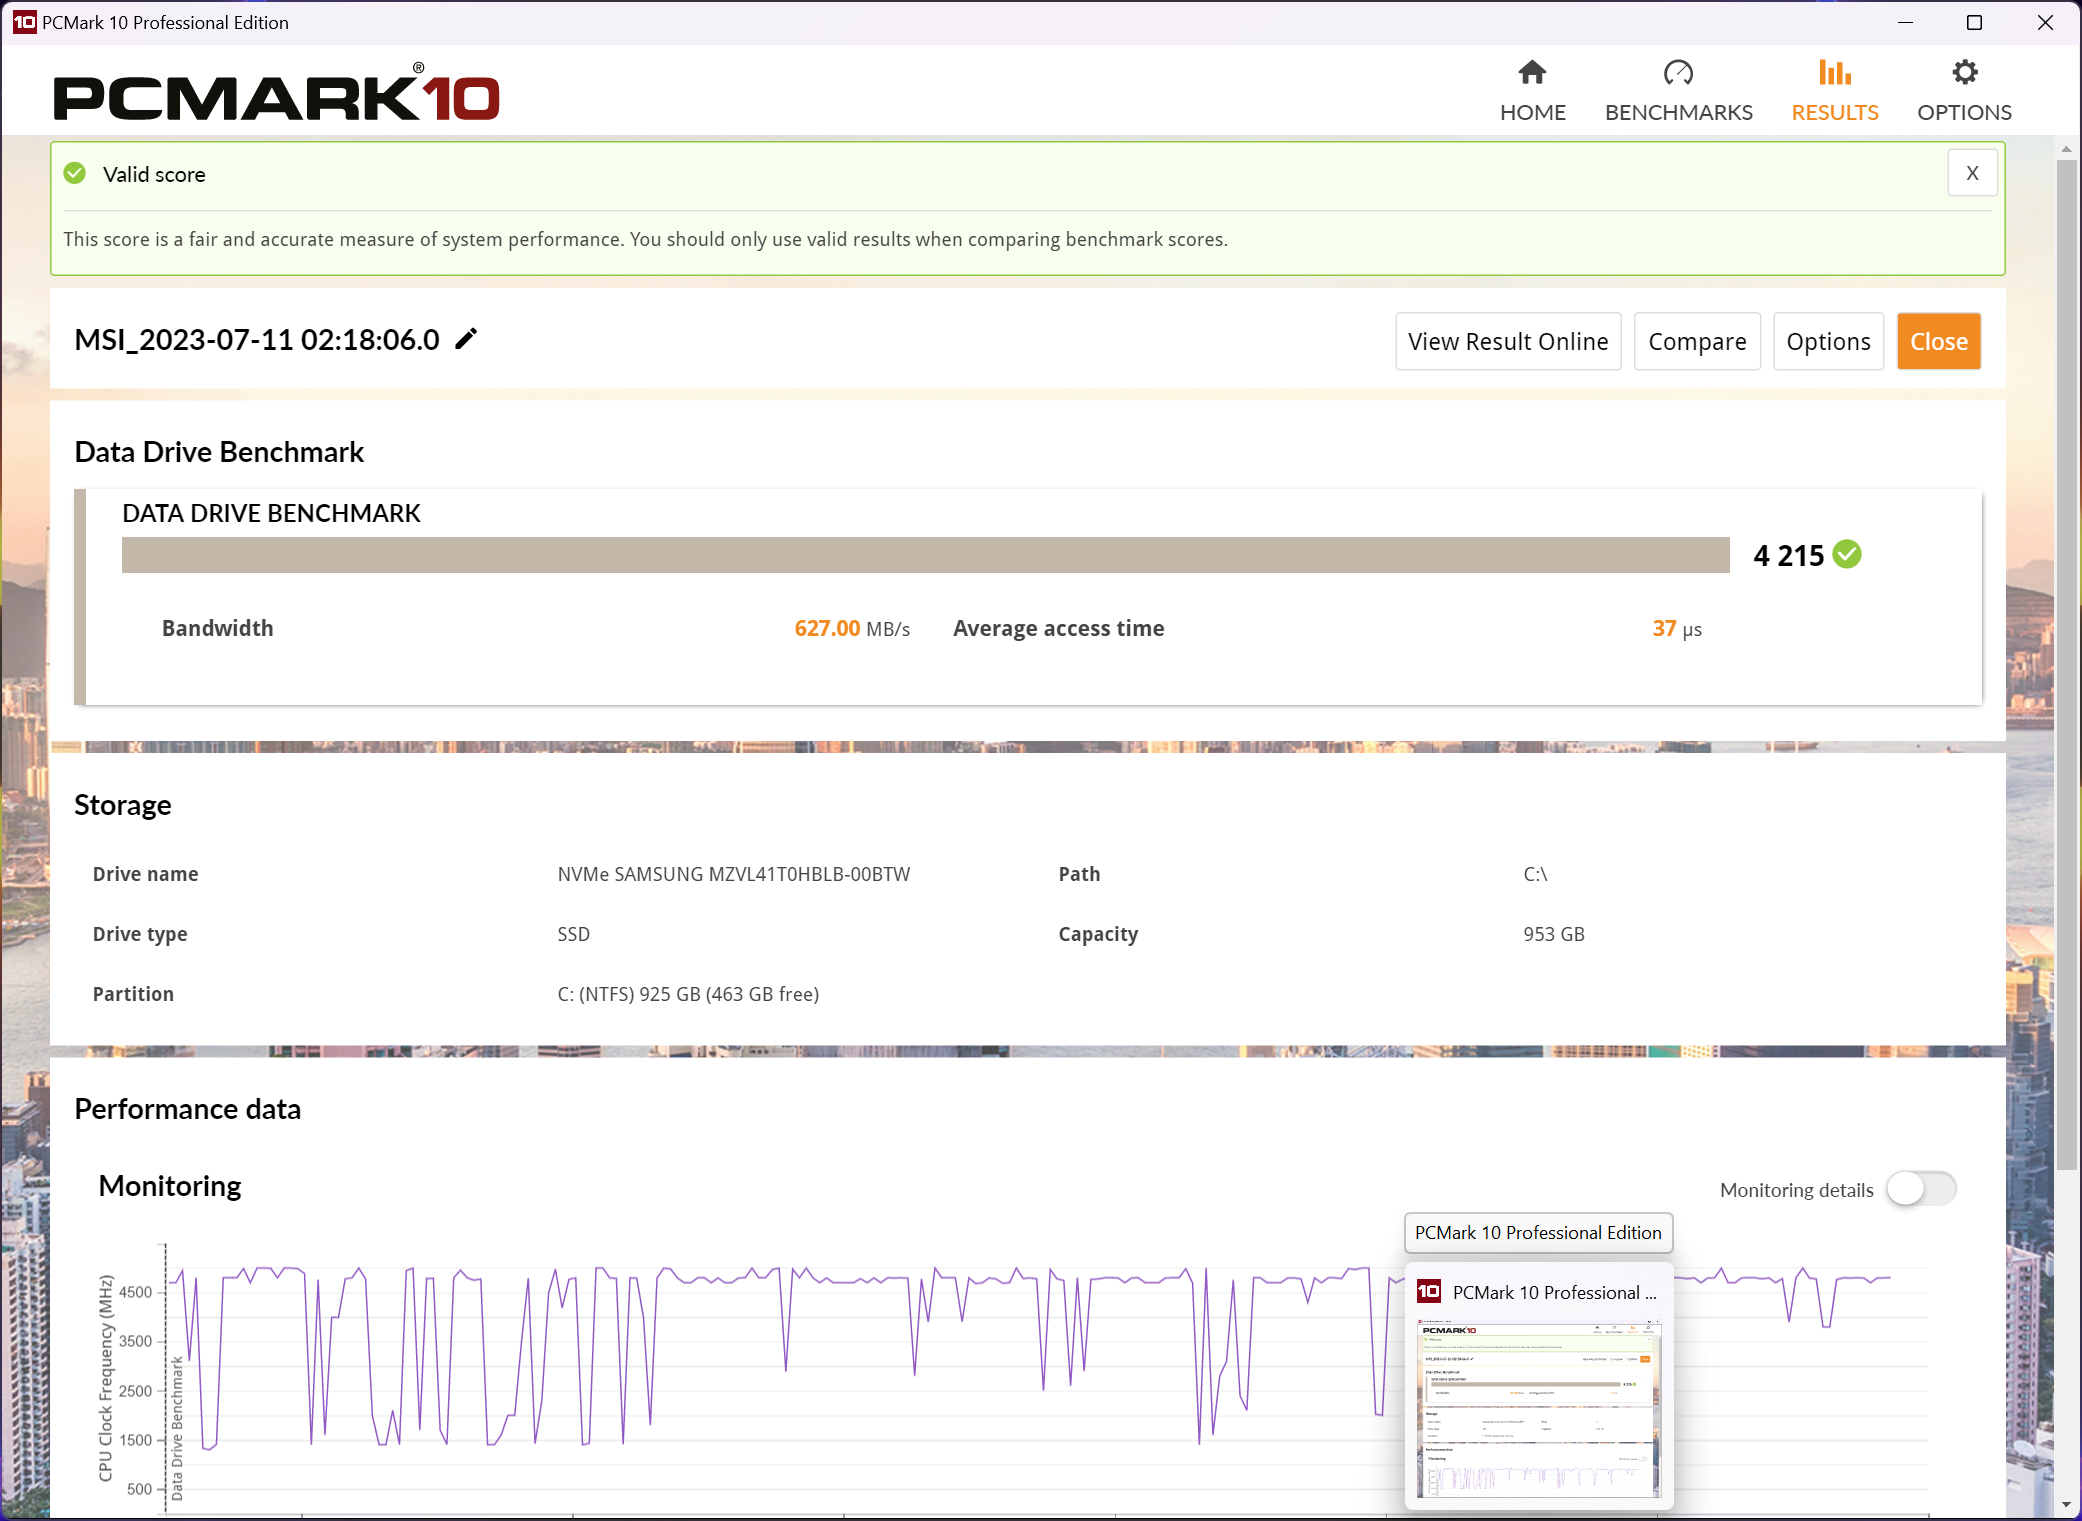Click the PCMARK10 logo
The image size is (2082, 1521).
tap(276, 92)
